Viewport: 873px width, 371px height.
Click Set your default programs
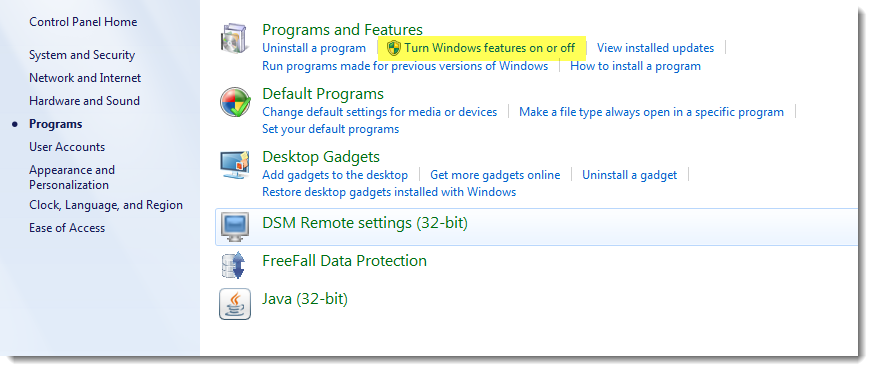331,129
